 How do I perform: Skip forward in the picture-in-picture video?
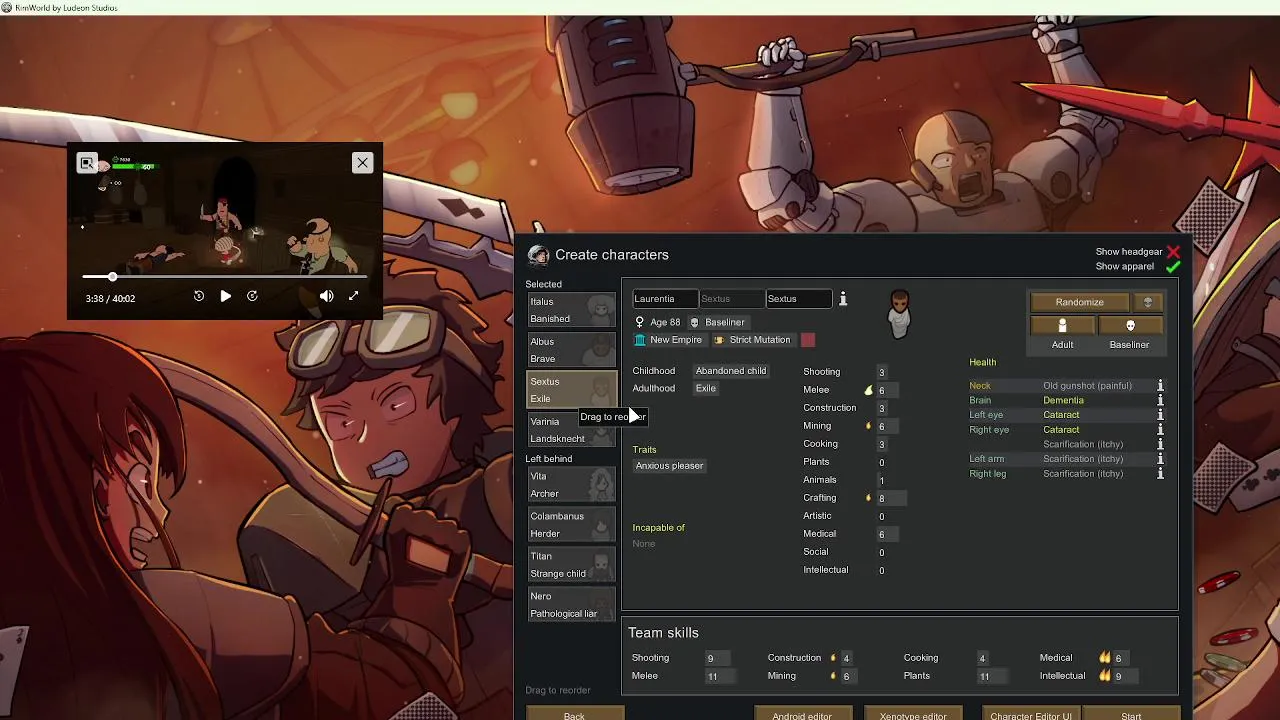tap(252, 296)
